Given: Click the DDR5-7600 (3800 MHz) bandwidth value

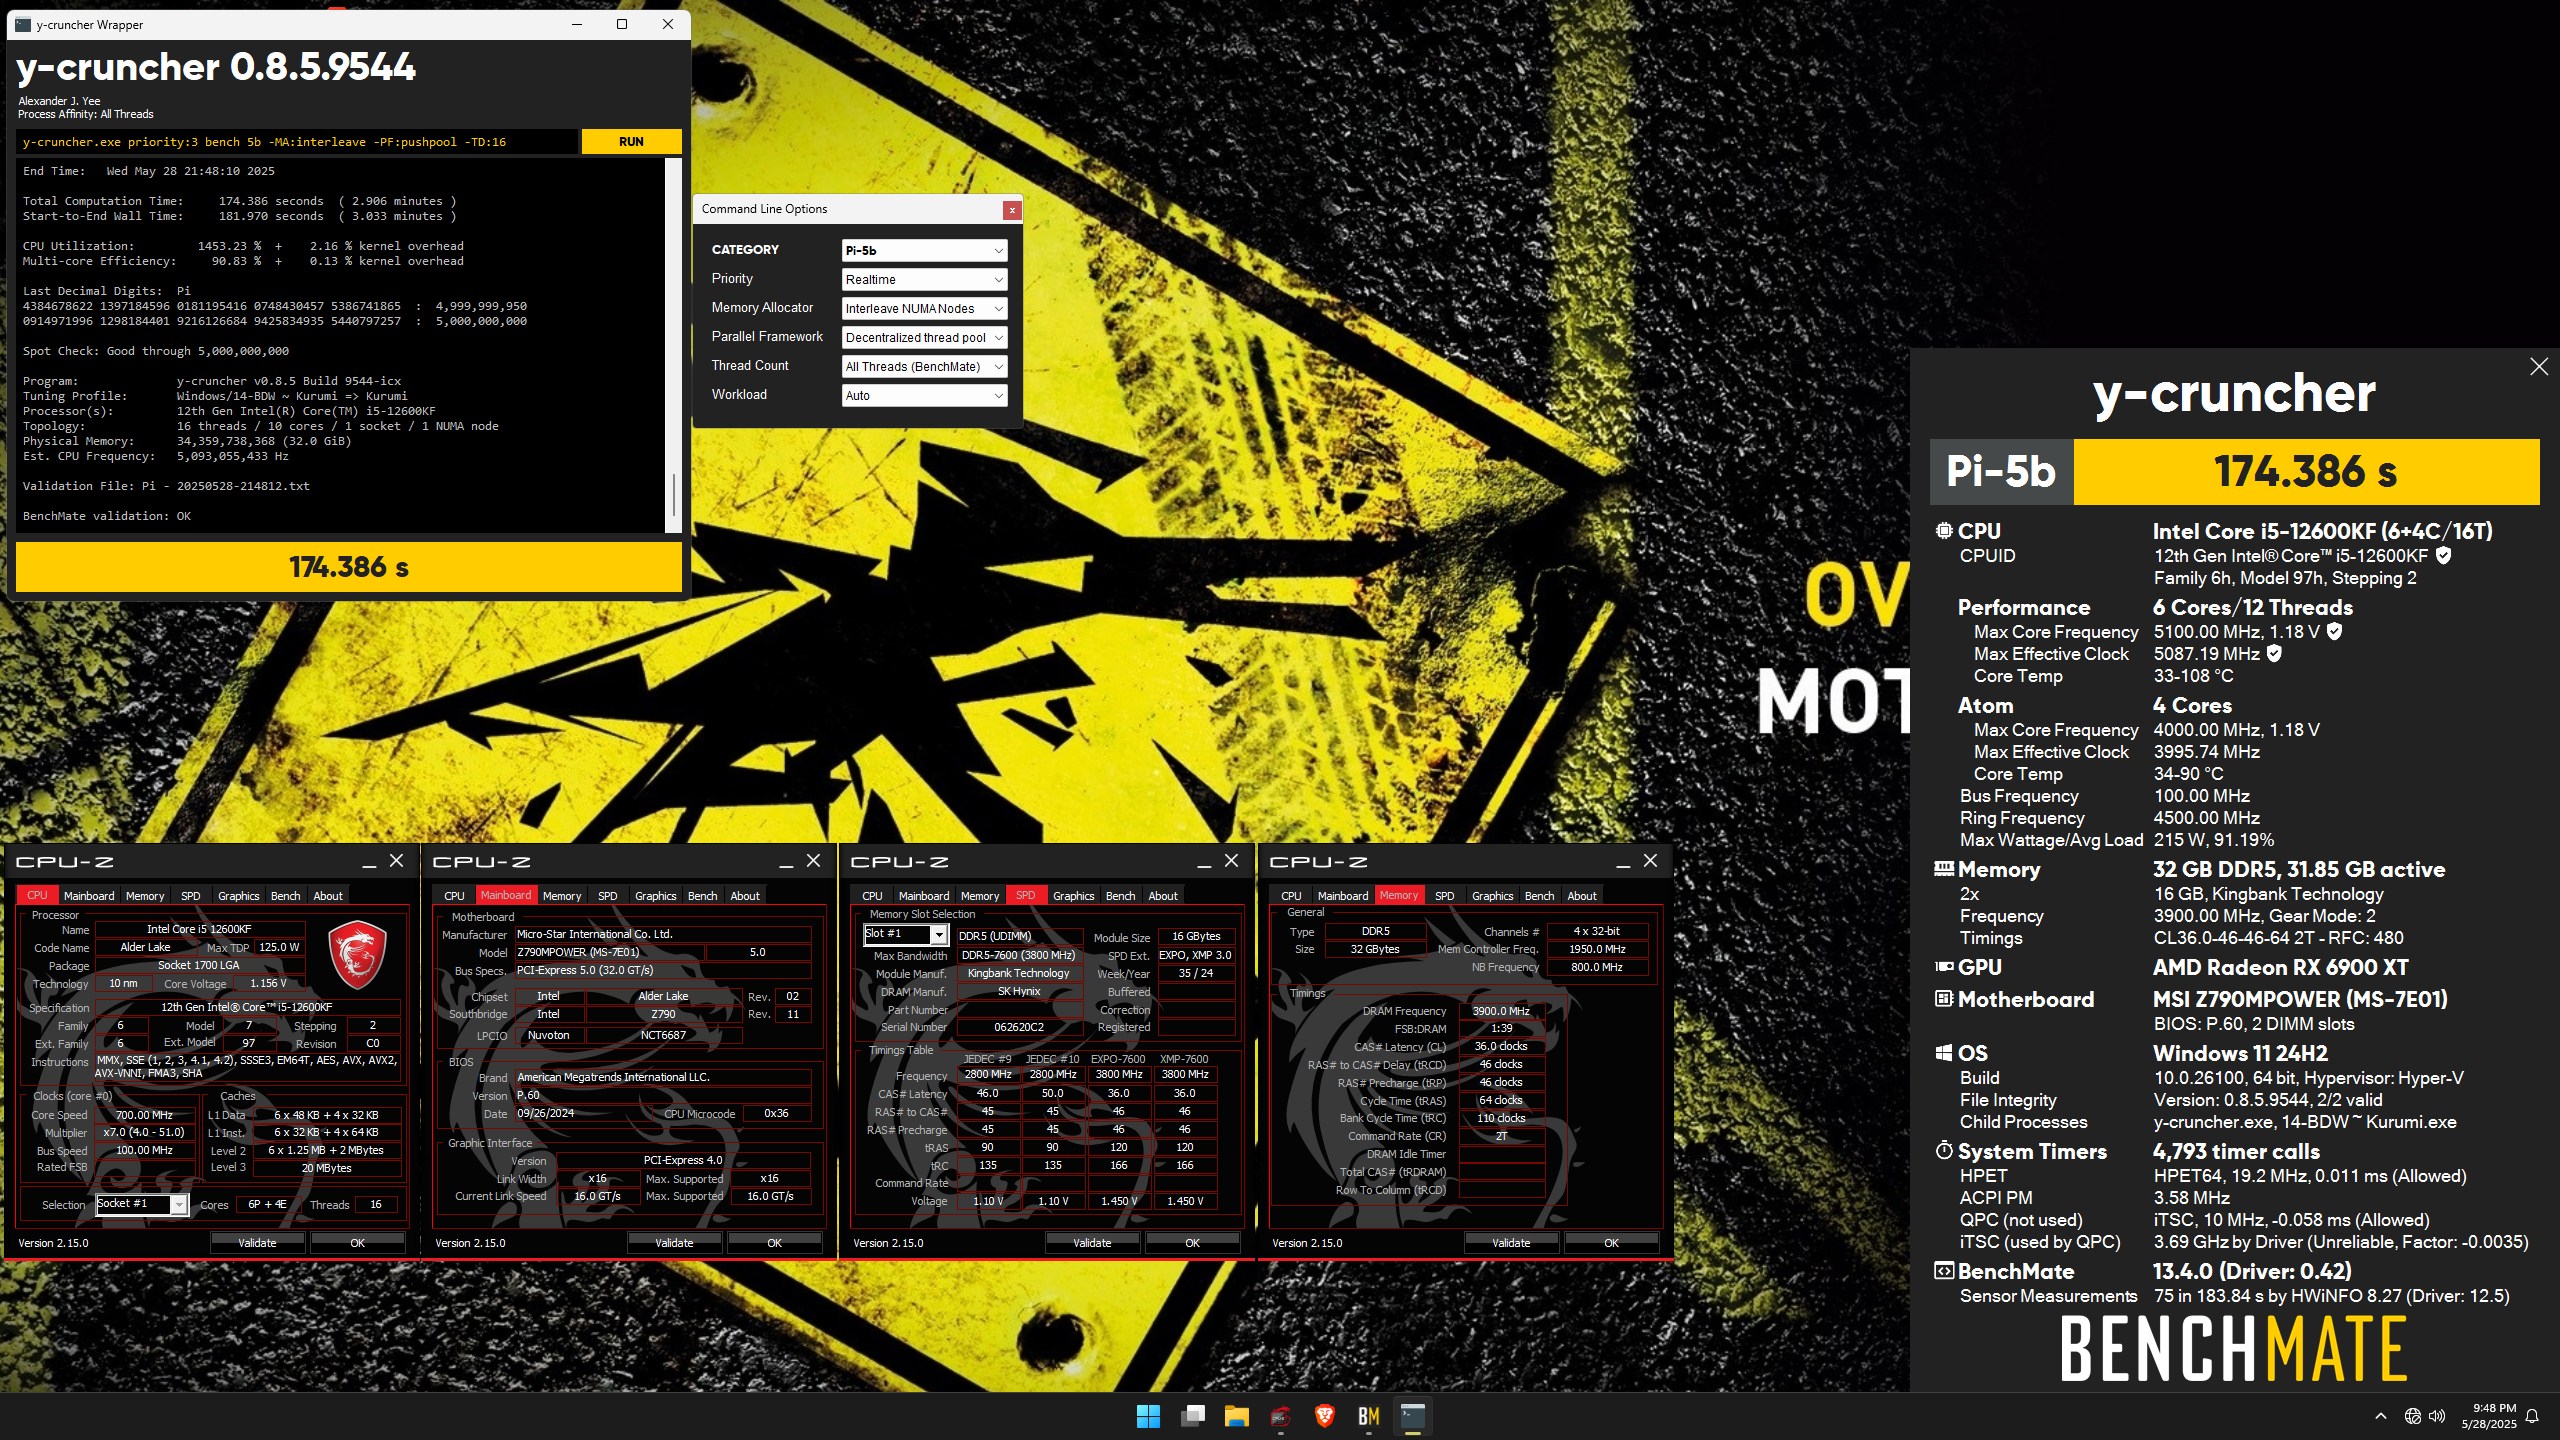Looking at the screenshot, I should pos(1018,955).
